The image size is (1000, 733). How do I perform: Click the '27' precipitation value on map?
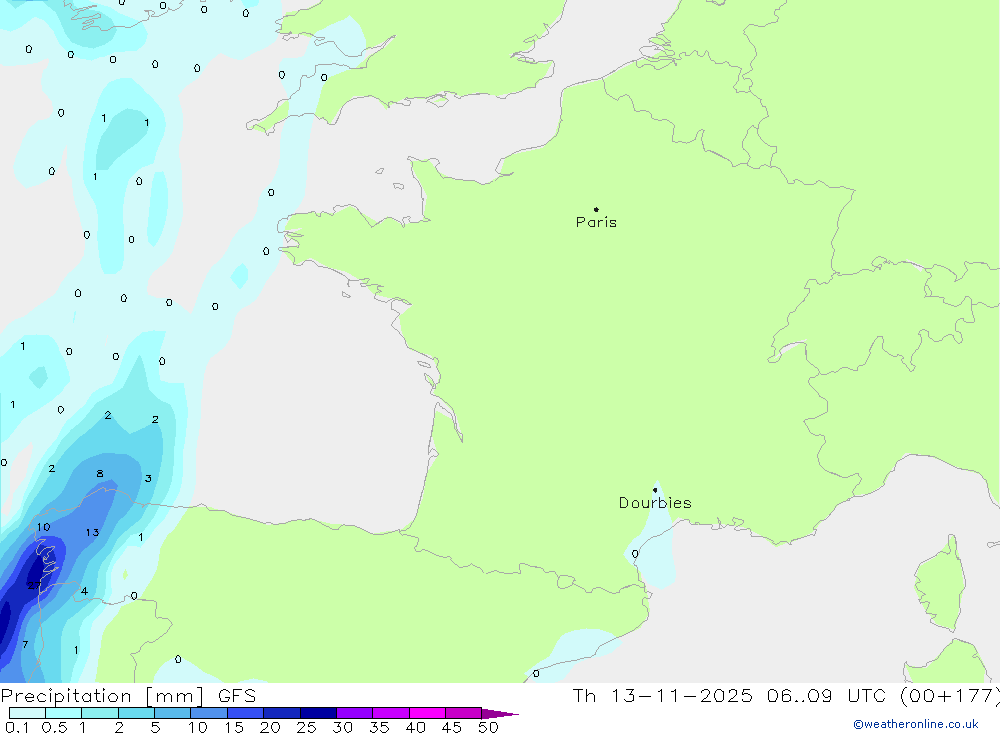click(x=34, y=585)
